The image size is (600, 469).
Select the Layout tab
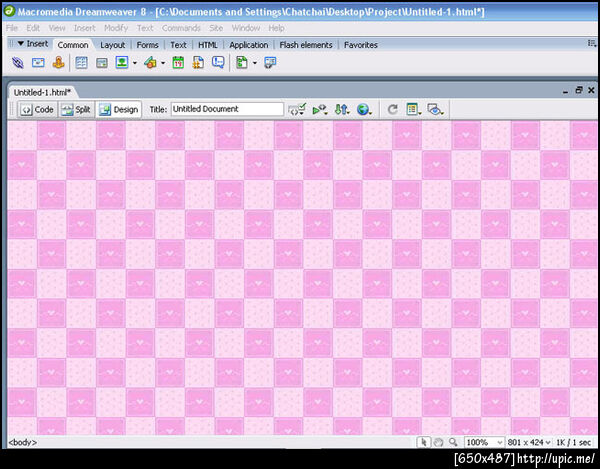[x=112, y=45]
